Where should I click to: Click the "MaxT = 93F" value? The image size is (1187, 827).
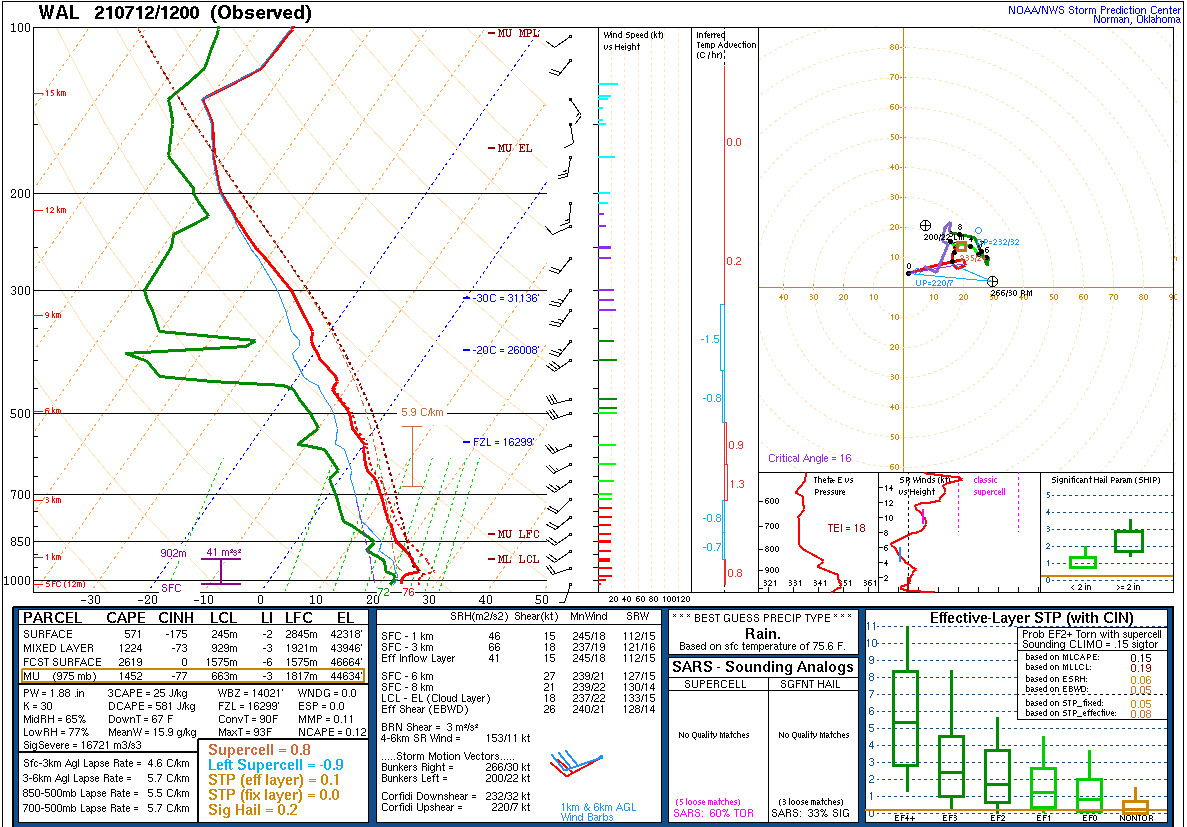pos(245,732)
